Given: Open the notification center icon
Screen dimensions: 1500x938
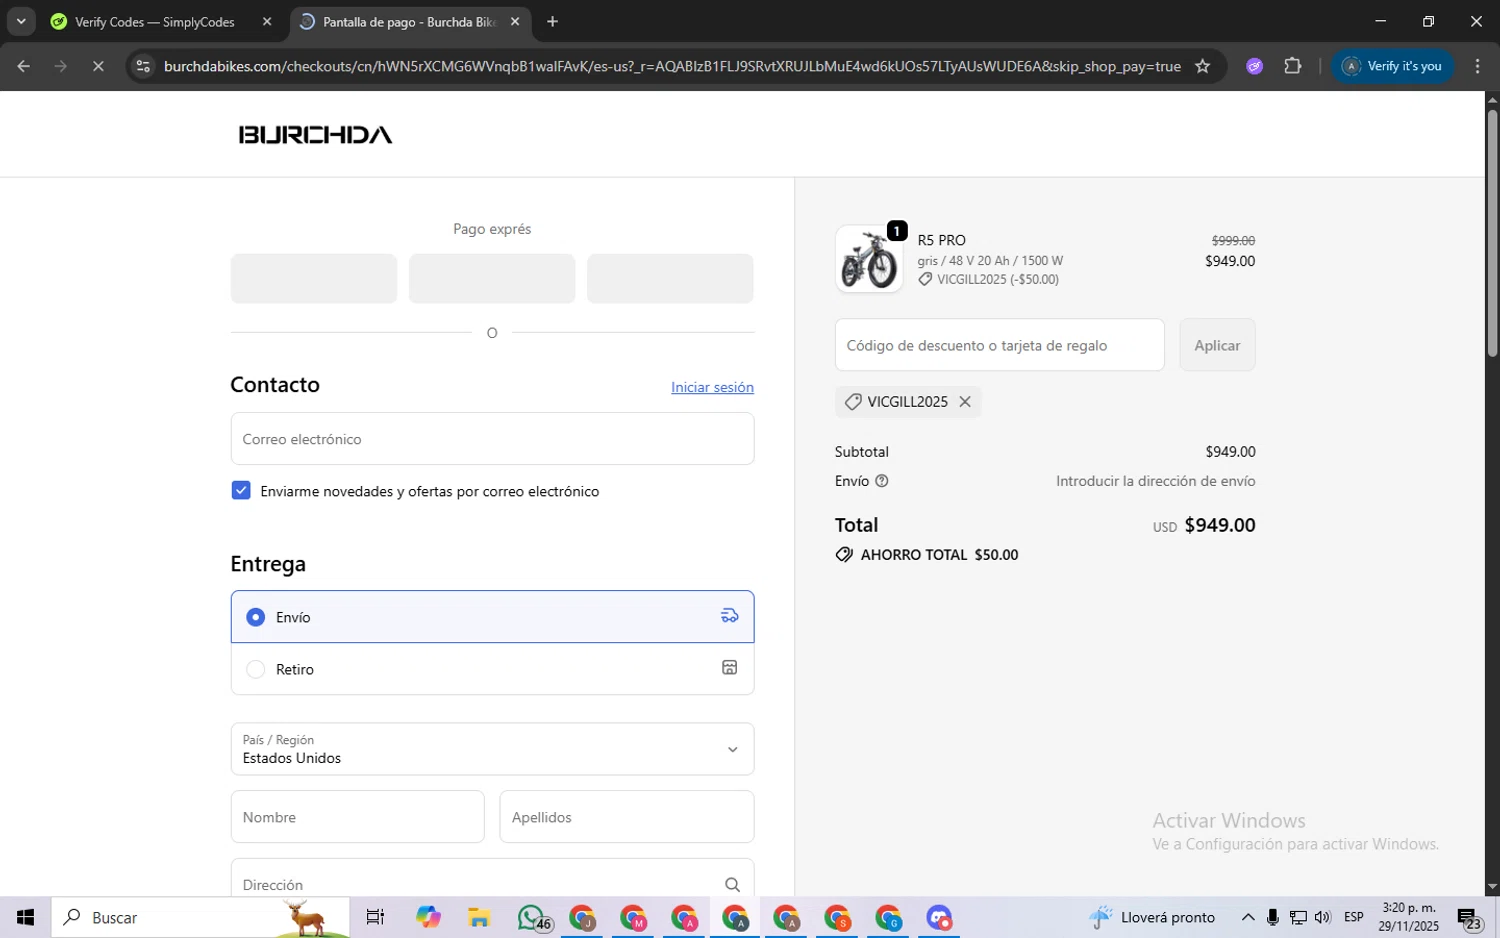Looking at the screenshot, I should 1468,917.
